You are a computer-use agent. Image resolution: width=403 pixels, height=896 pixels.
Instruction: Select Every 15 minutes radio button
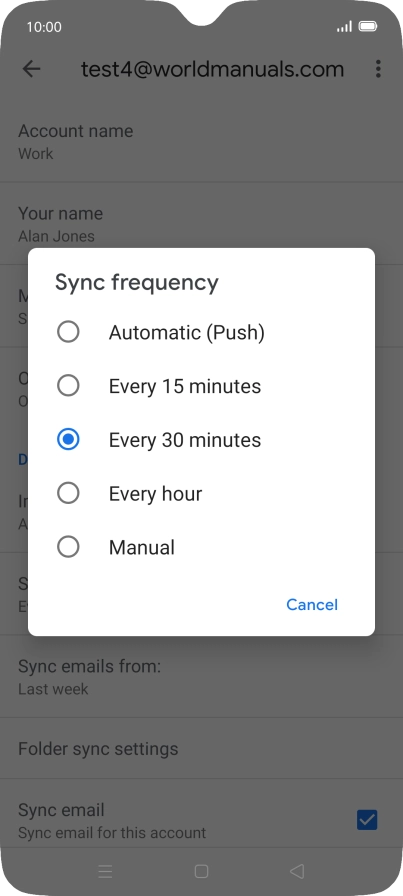pos(68,386)
